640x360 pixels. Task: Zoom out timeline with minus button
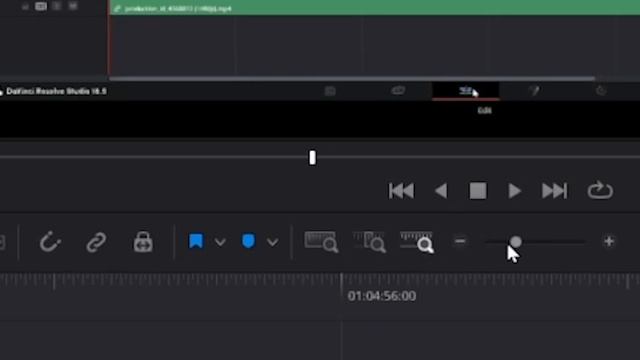460,241
